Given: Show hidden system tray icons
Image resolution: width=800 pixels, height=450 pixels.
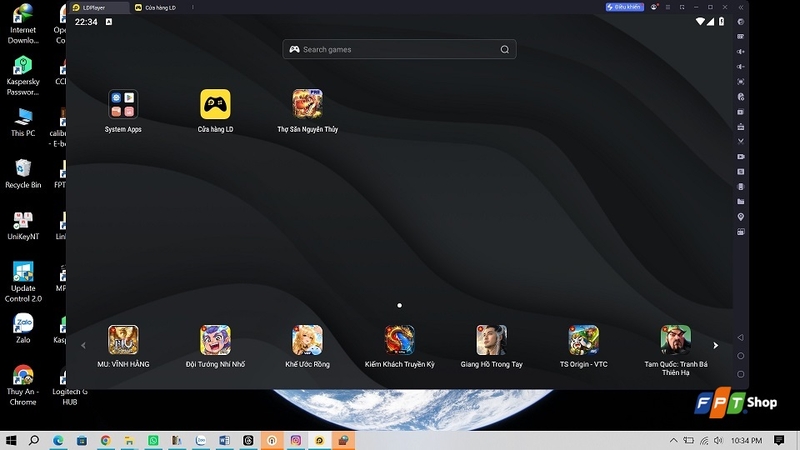Looking at the screenshot, I should click(x=673, y=440).
